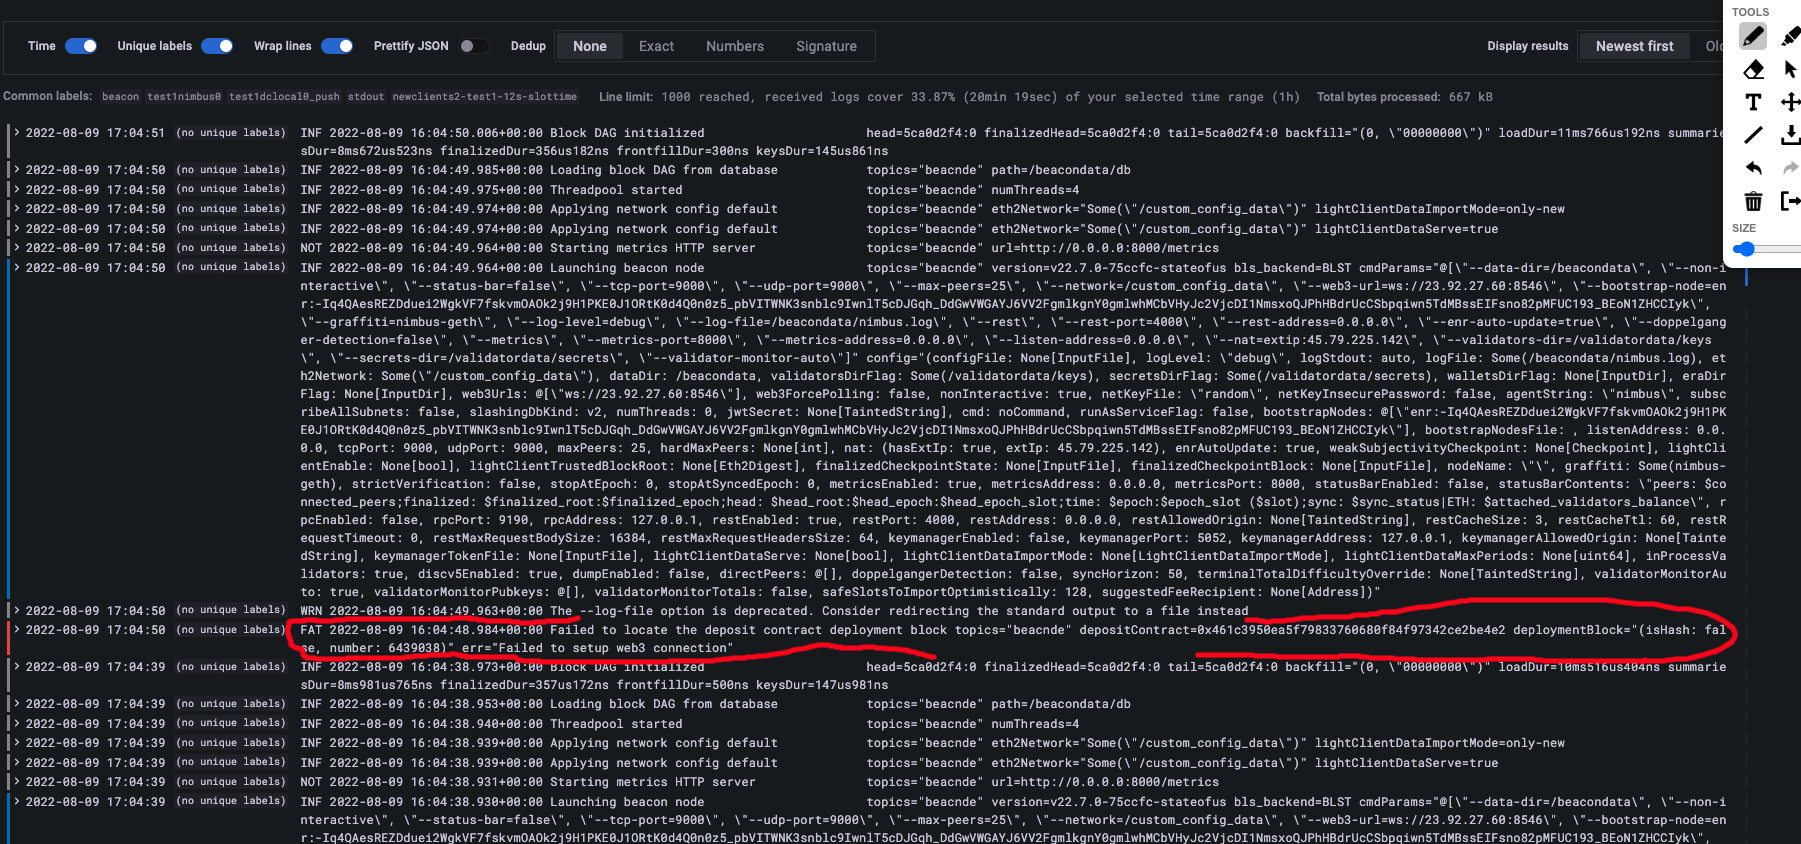The width and height of the screenshot is (1801, 844).
Task: Click the 'Total bytes processed: 667 kB' text
Action: pos(1404,97)
